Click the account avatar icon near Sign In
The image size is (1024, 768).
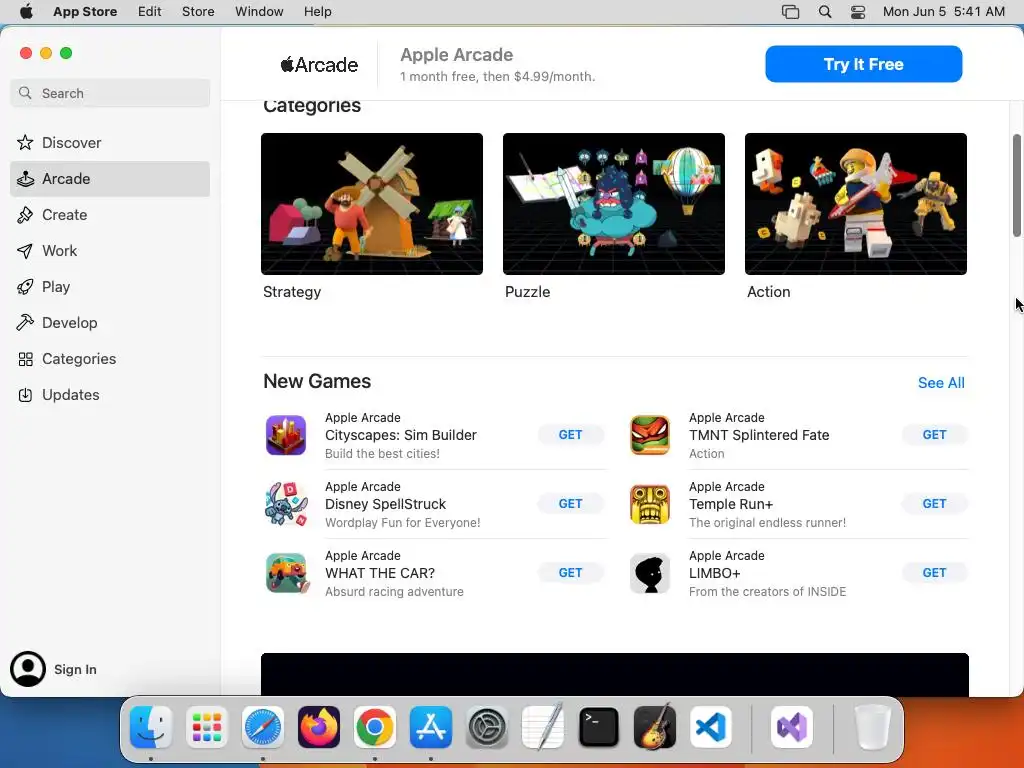(27, 669)
